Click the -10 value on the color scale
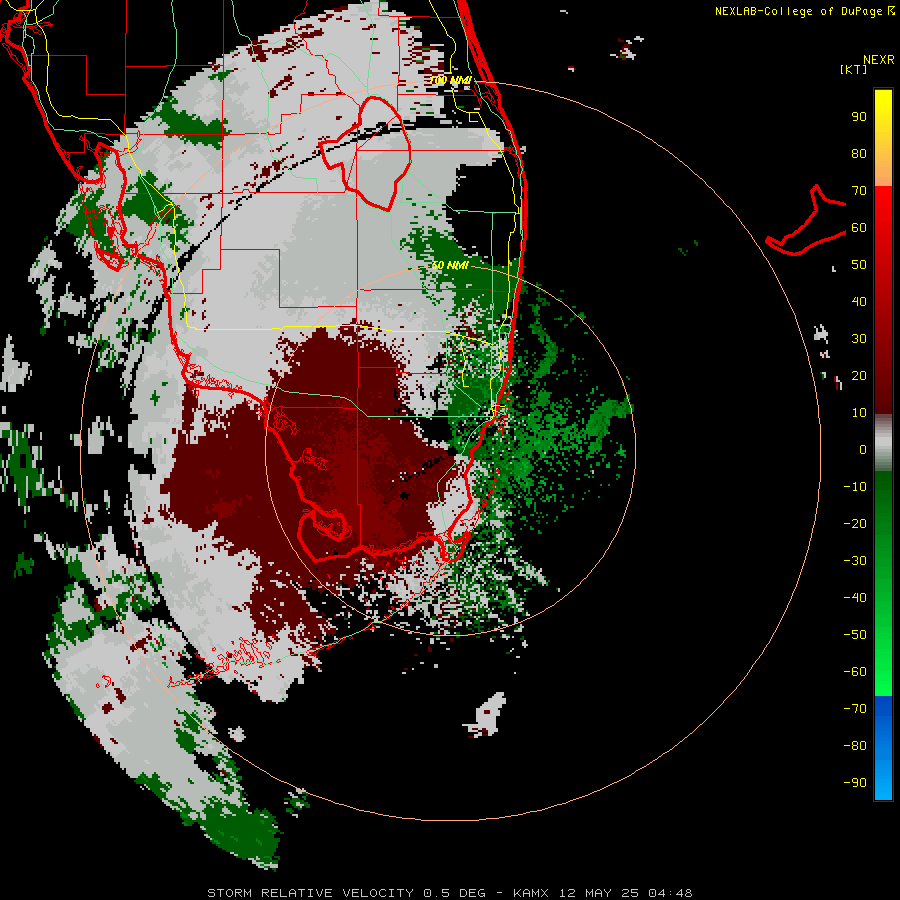 click(855, 487)
